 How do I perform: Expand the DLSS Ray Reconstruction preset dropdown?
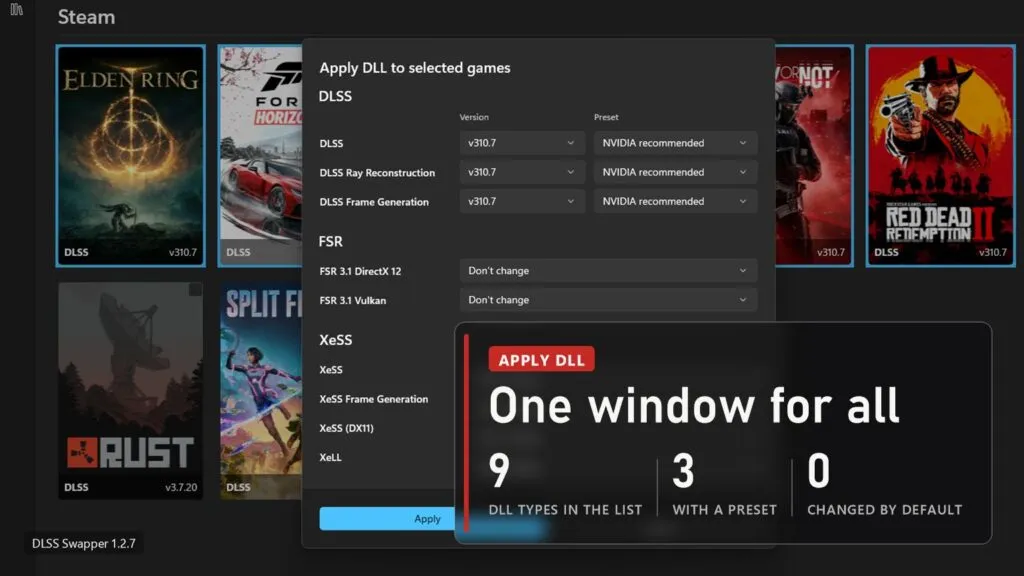click(x=675, y=172)
